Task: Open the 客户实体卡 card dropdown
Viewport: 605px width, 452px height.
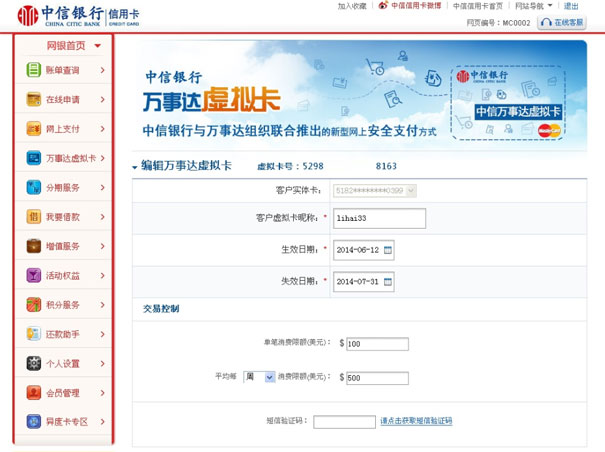Action: pyautogui.click(x=411, y=189)
